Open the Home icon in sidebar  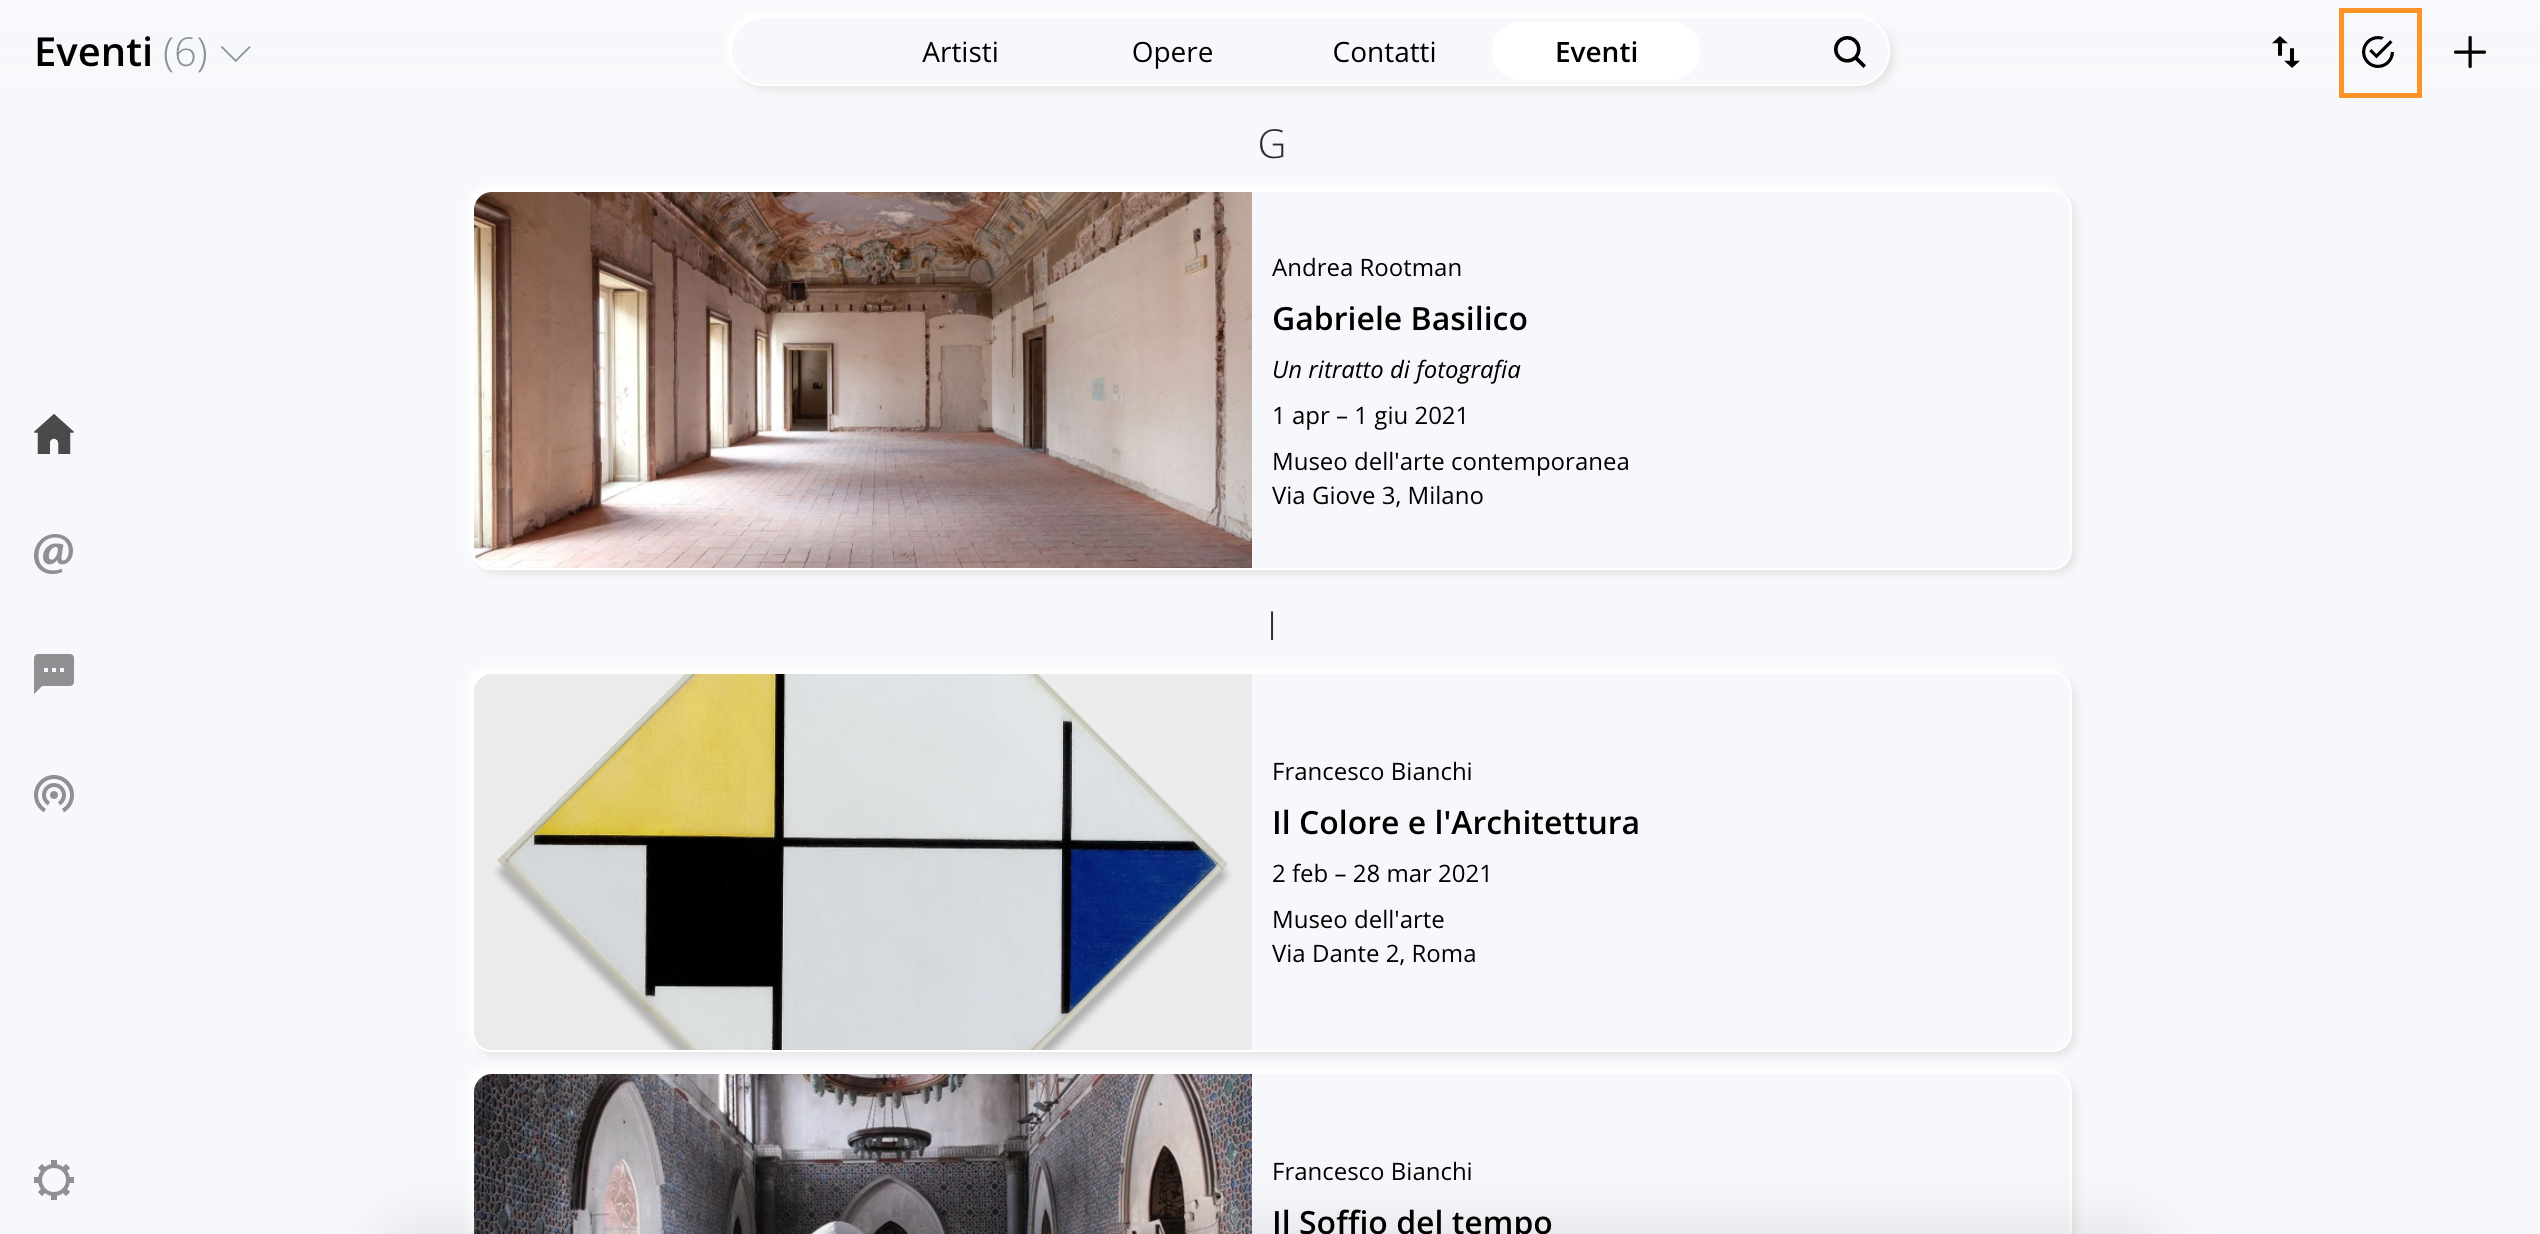(54, 435)
